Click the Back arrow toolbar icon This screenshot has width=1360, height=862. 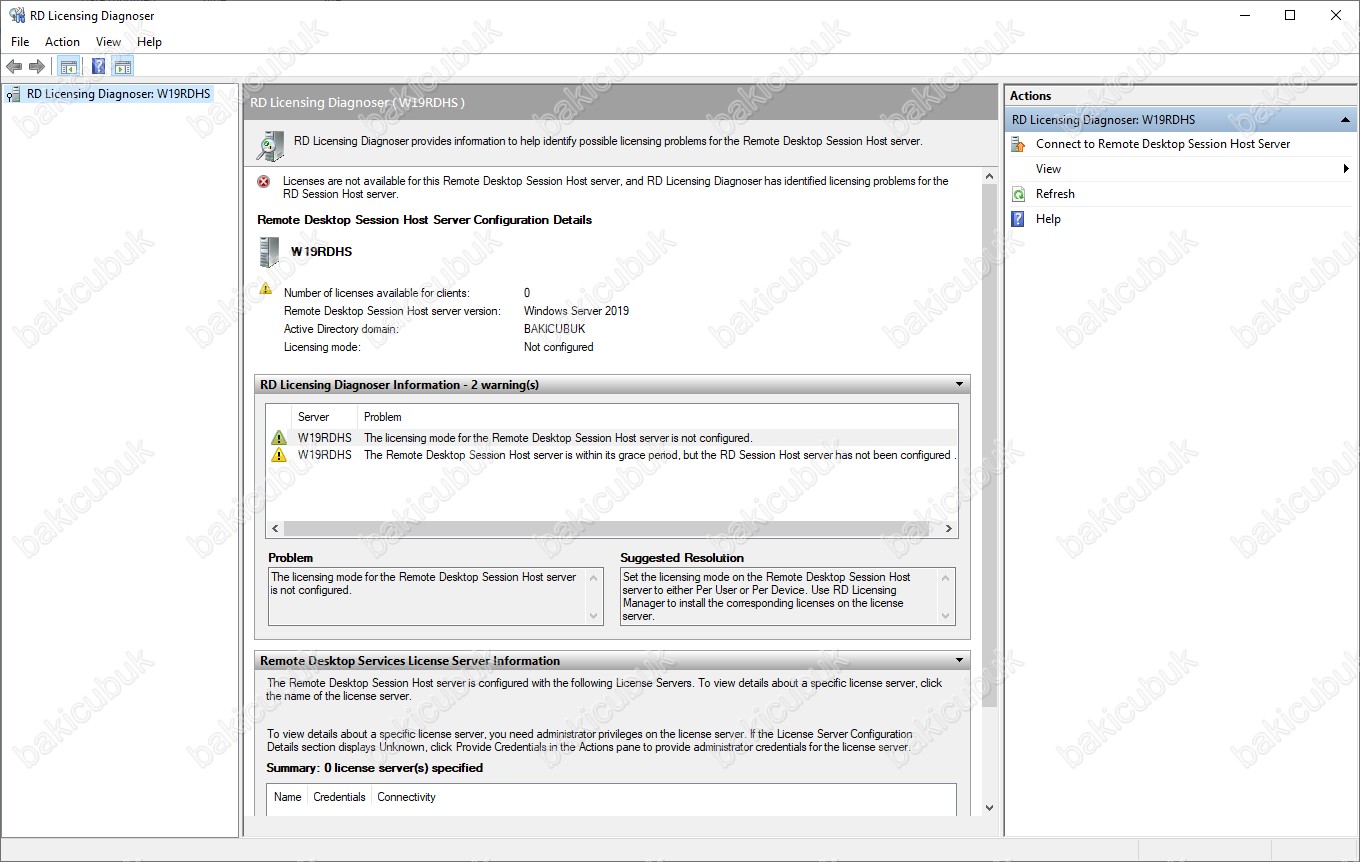[14, 67]
